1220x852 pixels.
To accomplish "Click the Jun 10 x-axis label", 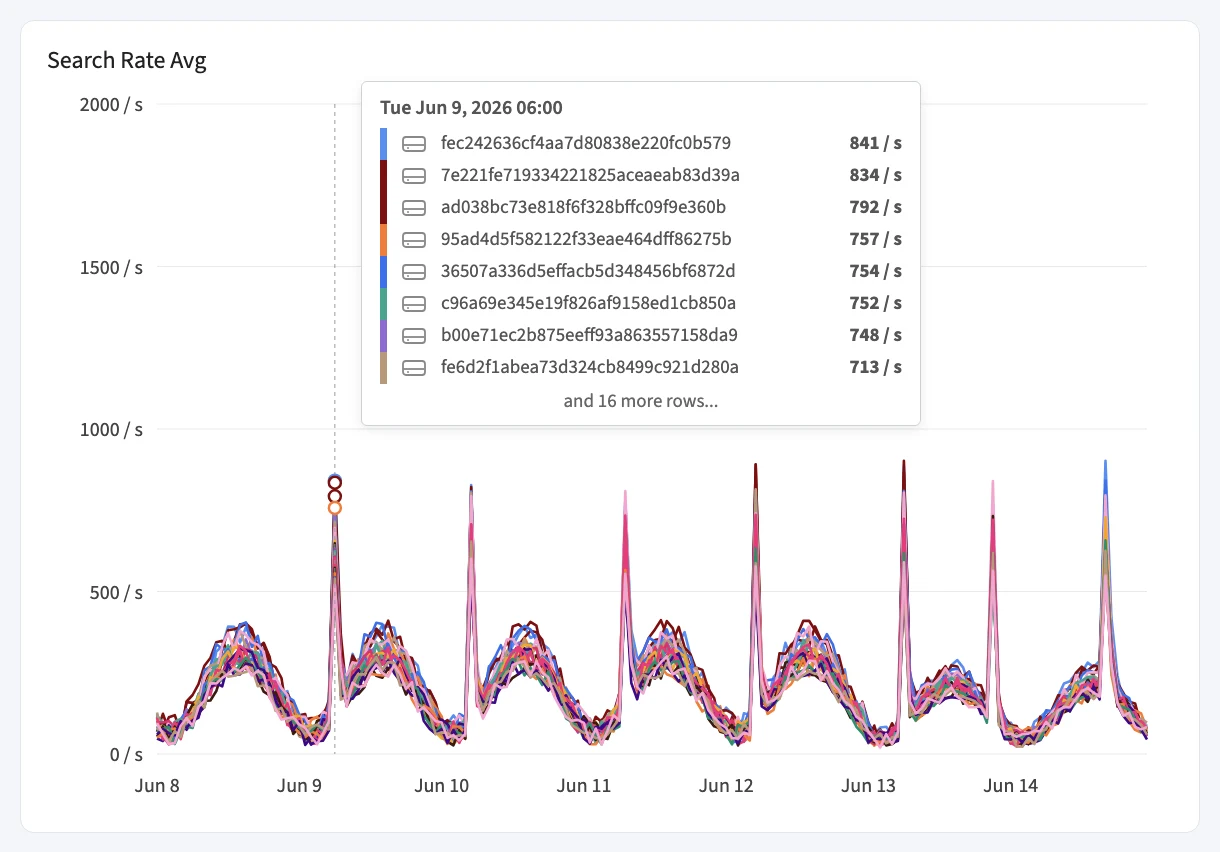I will click(x=442, y=786).
